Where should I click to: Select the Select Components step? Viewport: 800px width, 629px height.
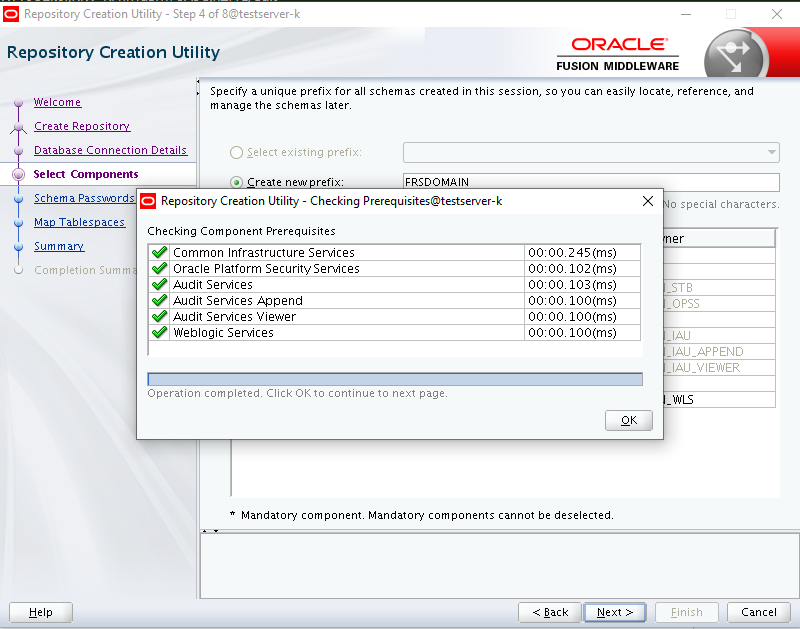coord(86,174)
